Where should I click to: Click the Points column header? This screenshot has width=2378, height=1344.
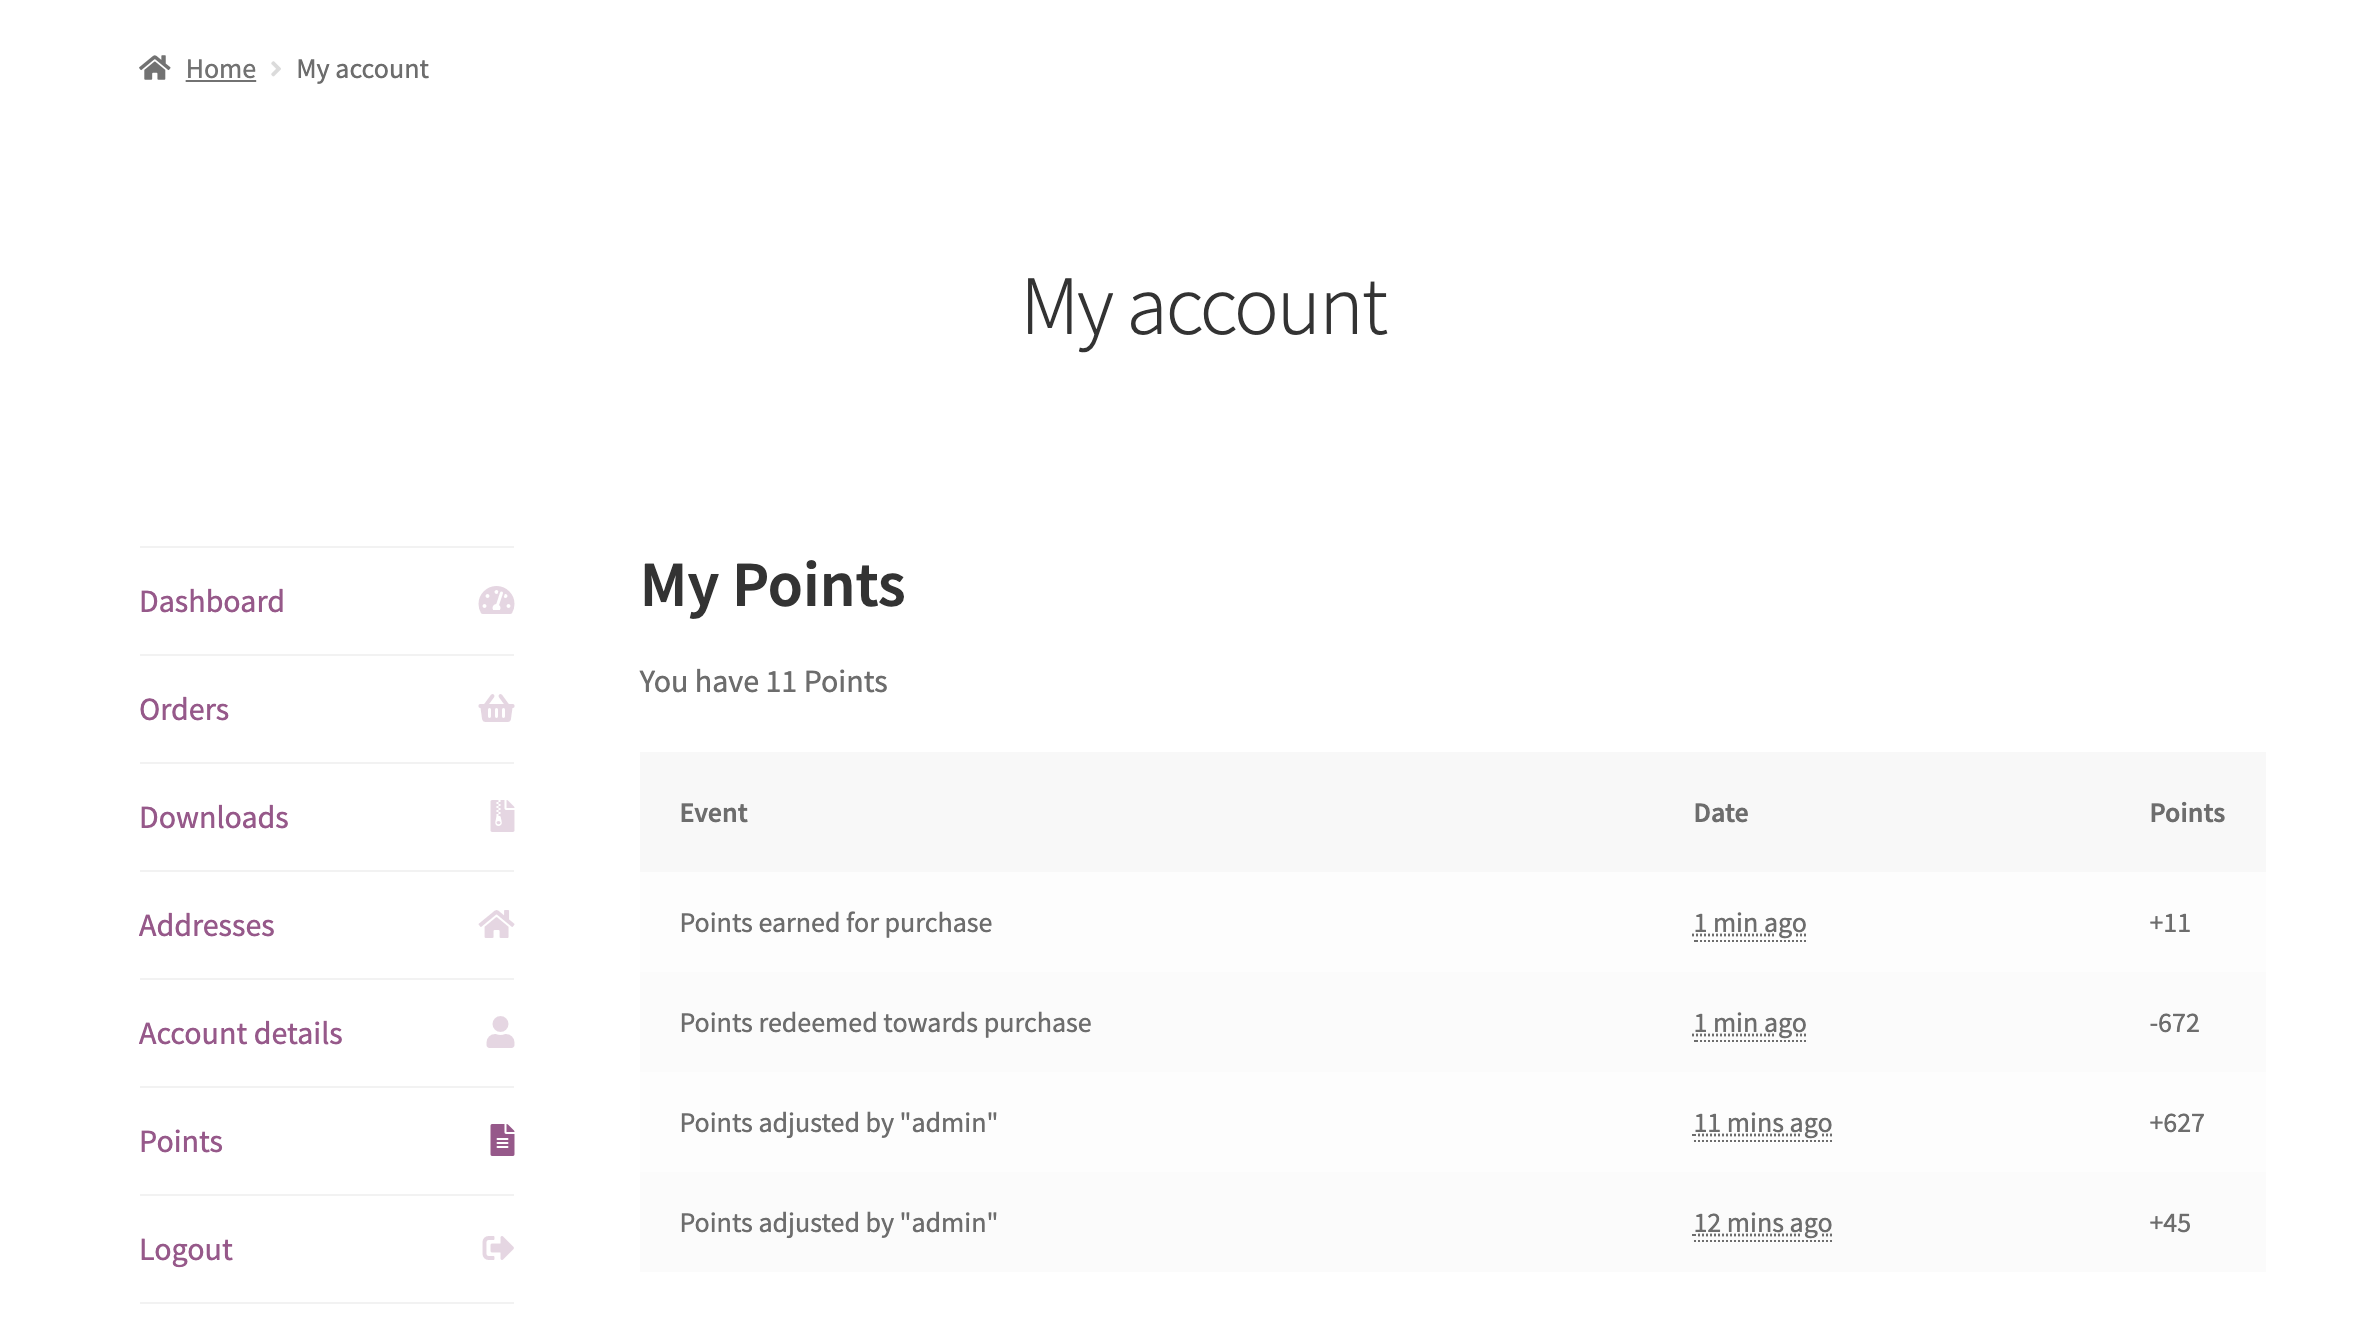coord(2186,813)
